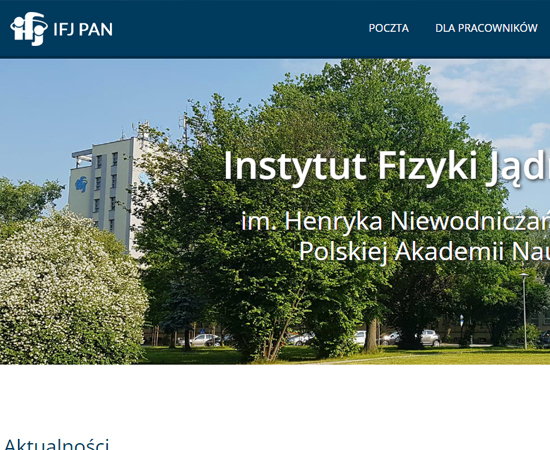The height and width of the screenshot is (450, 550).
Task: Click the Instytut Fizyki Jądrowej banner heading
Action: [x=387, y=166]
